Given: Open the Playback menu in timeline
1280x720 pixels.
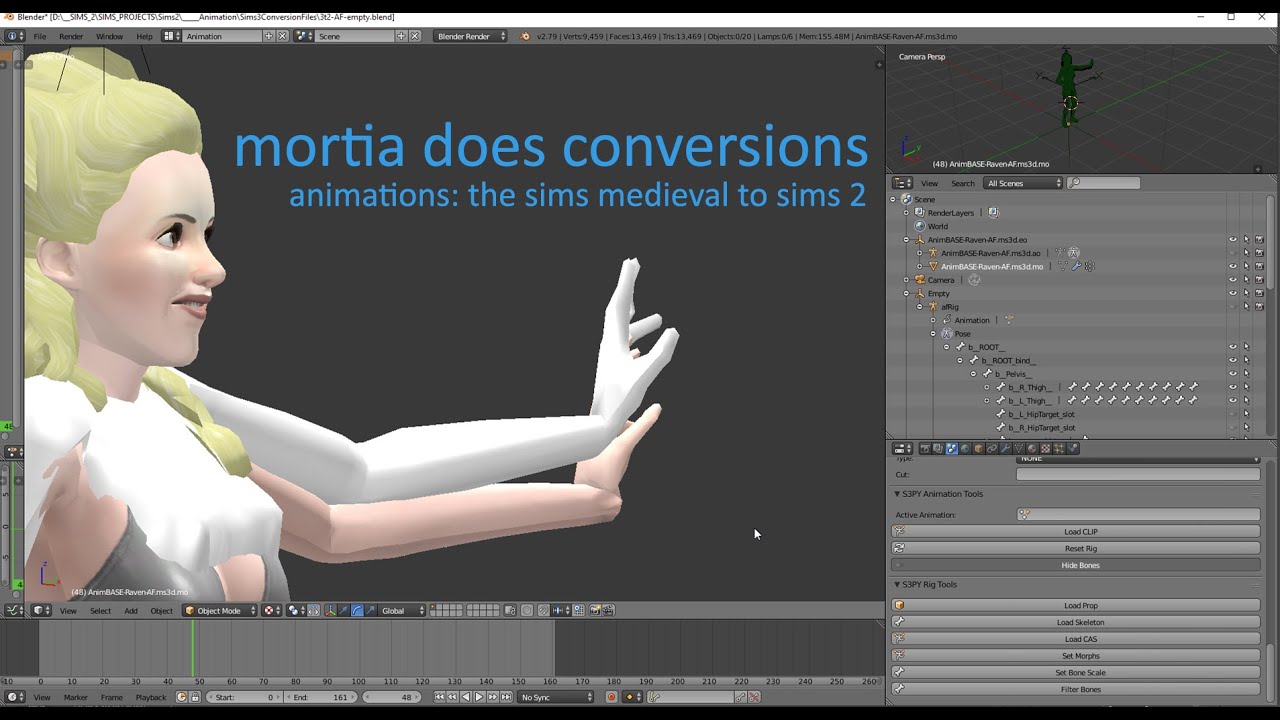Looking at the screenshot, I should (x=151, y=697).
